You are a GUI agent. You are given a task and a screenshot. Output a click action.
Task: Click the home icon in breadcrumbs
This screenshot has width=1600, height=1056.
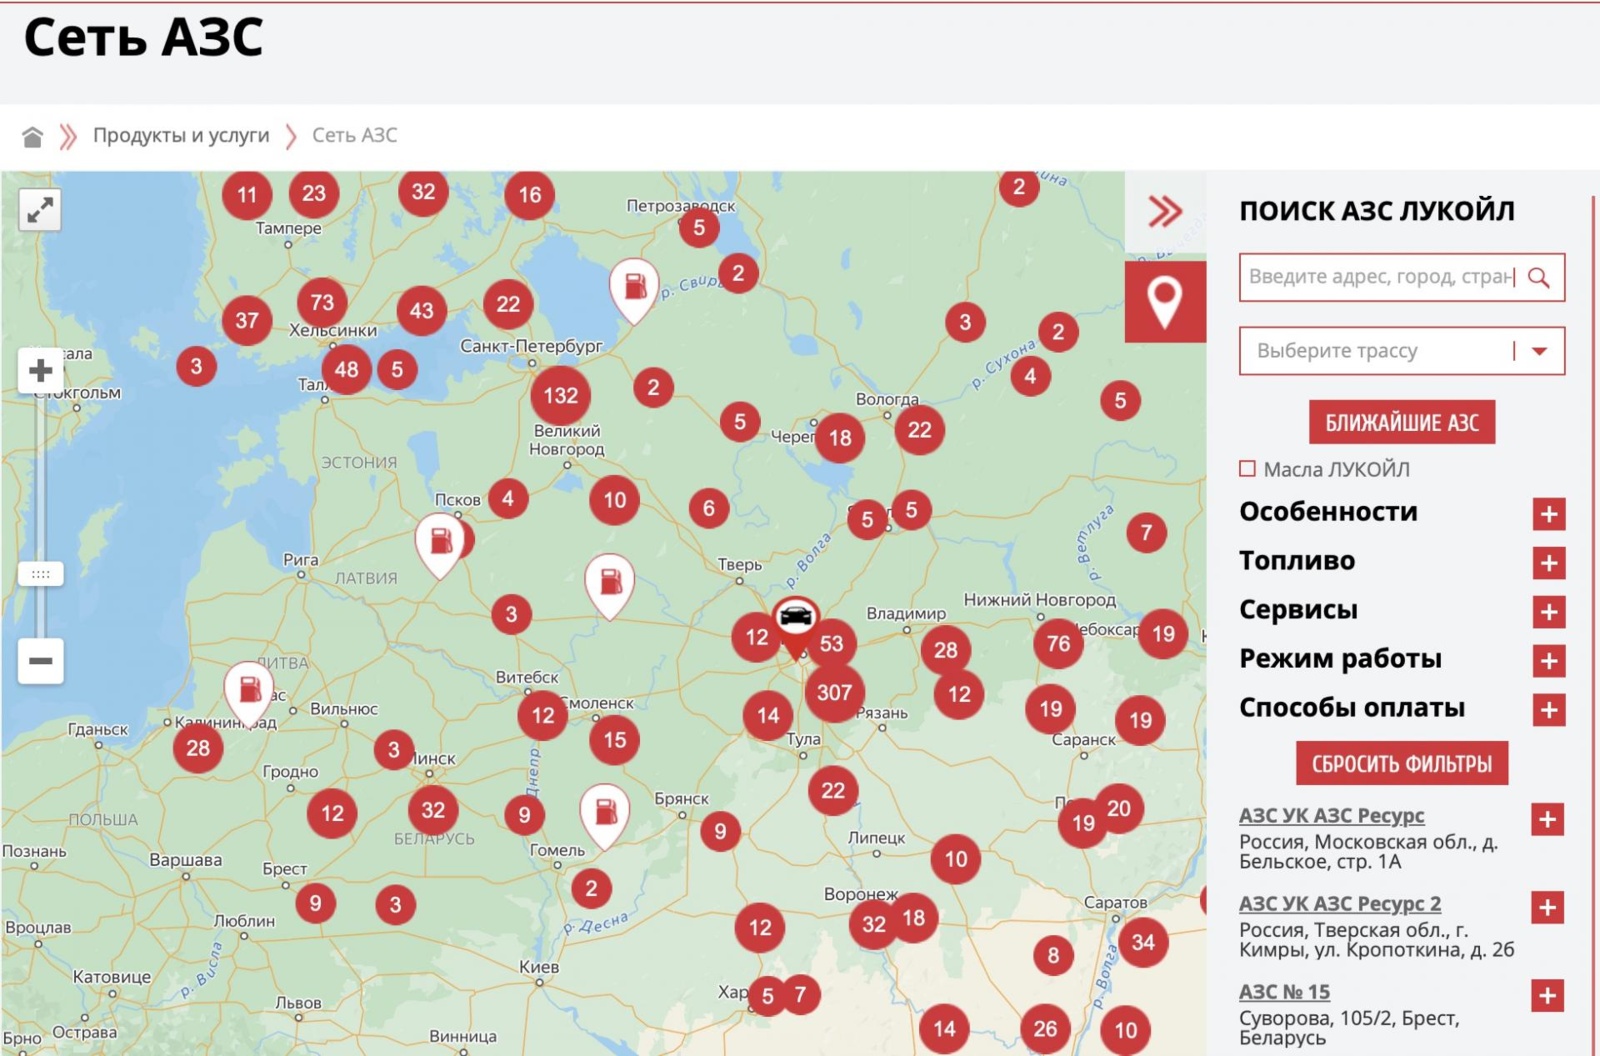click(33, 136)
